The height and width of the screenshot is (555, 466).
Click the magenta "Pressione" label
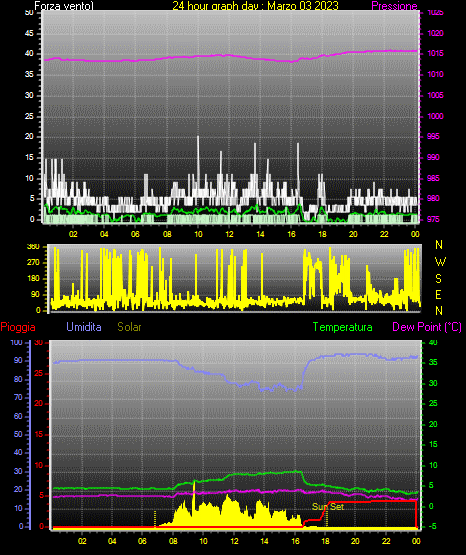tap(394, 6)
